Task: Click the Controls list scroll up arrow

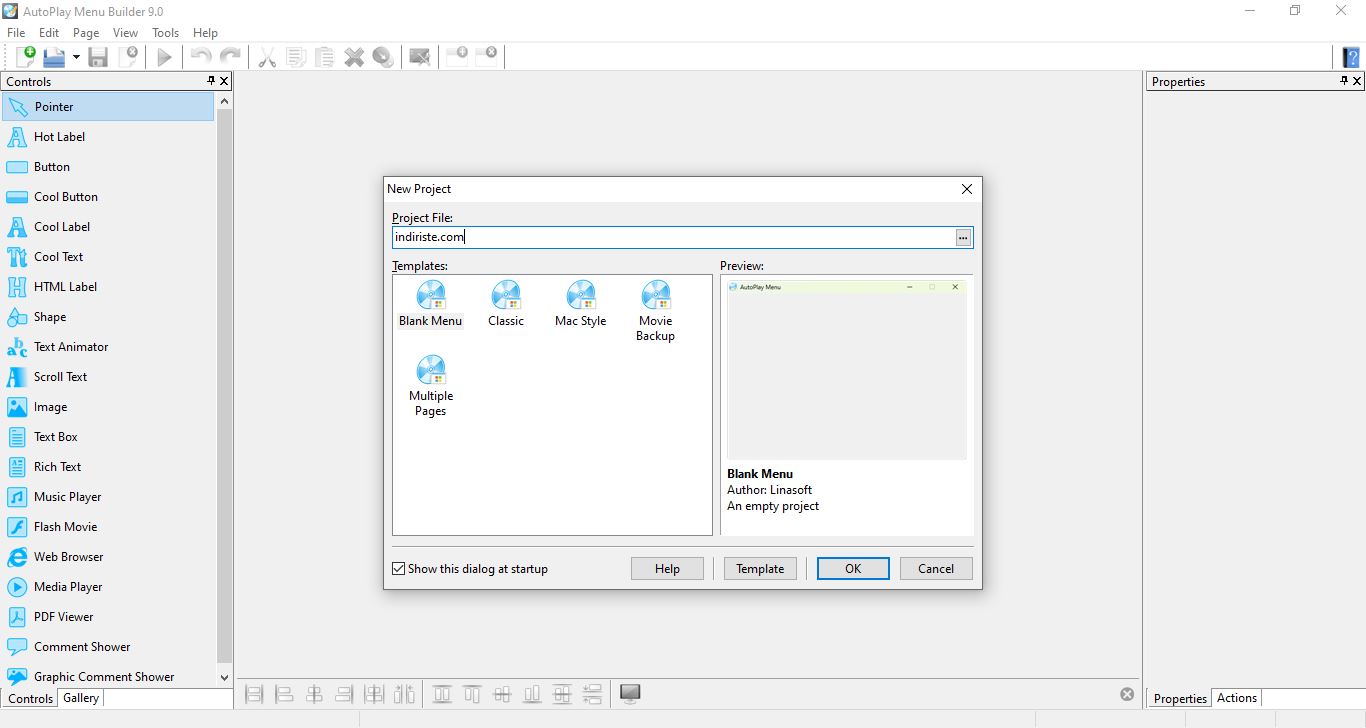Action: [224, 101]
